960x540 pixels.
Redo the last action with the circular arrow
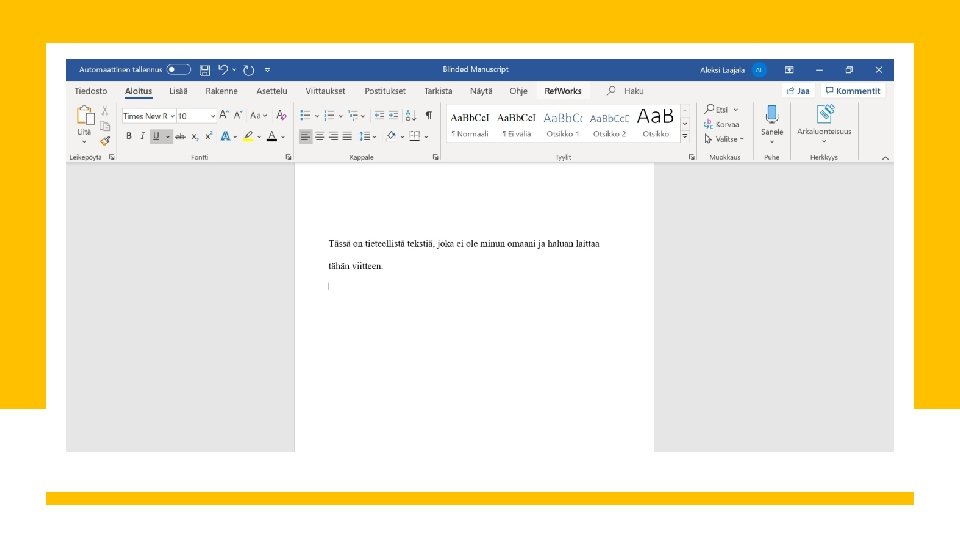point(249,70)
